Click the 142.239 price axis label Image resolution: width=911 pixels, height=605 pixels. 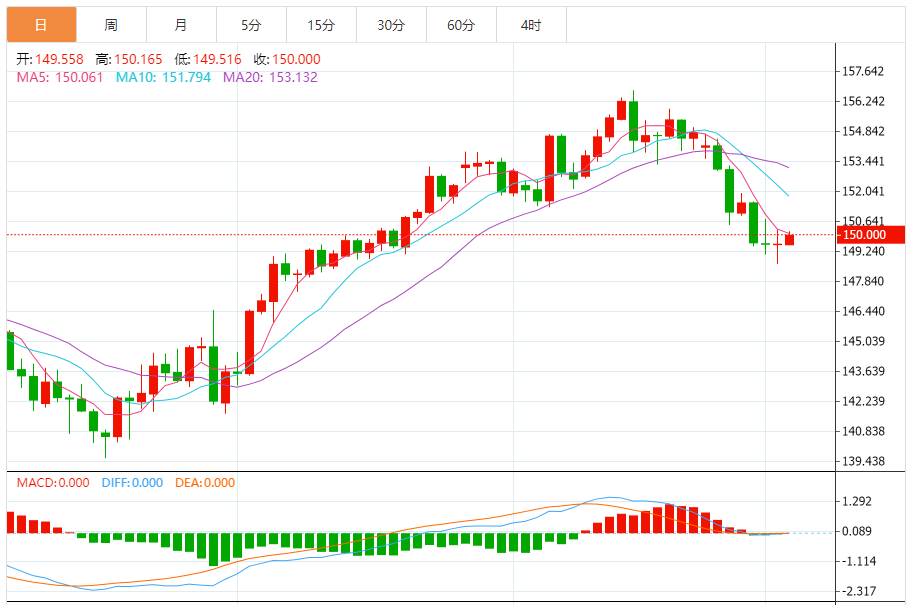[863, 401]
